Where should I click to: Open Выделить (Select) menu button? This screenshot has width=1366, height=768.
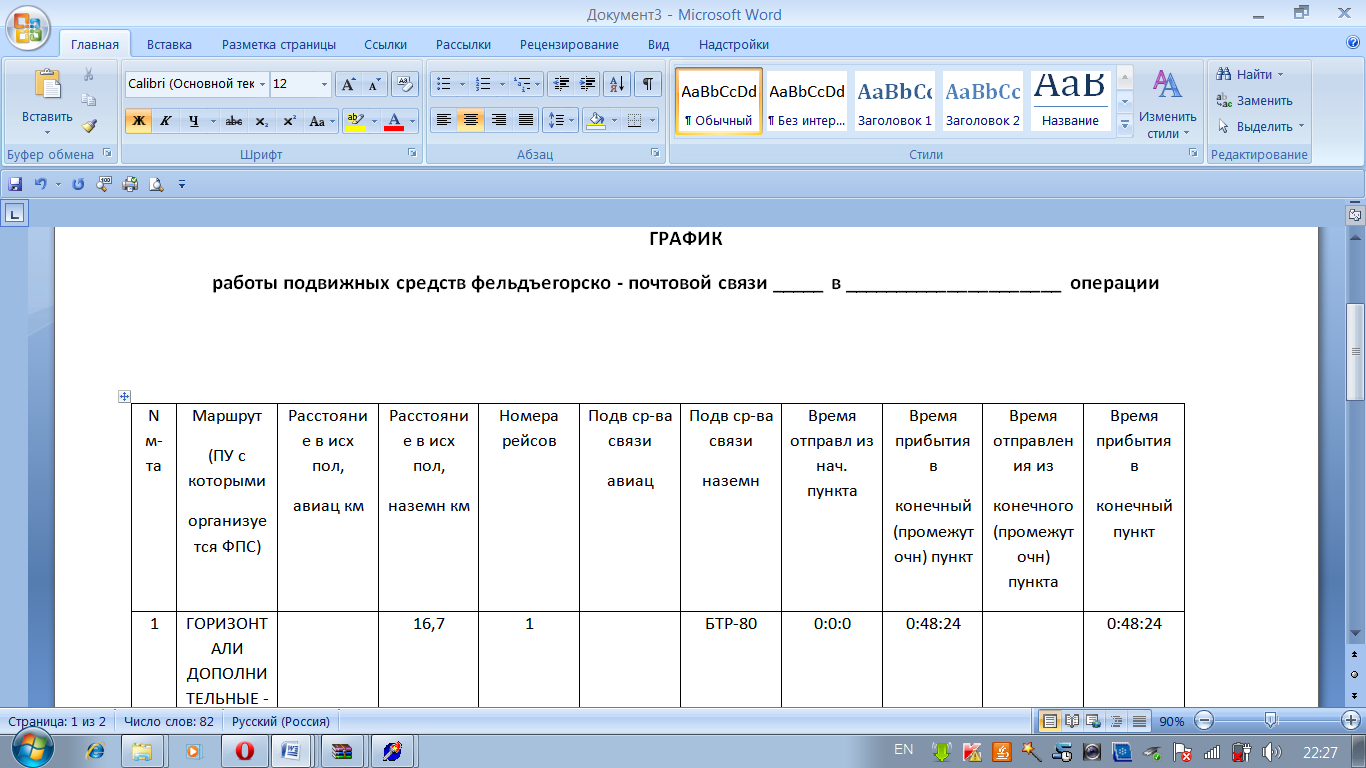click(x=1260, y=126)
